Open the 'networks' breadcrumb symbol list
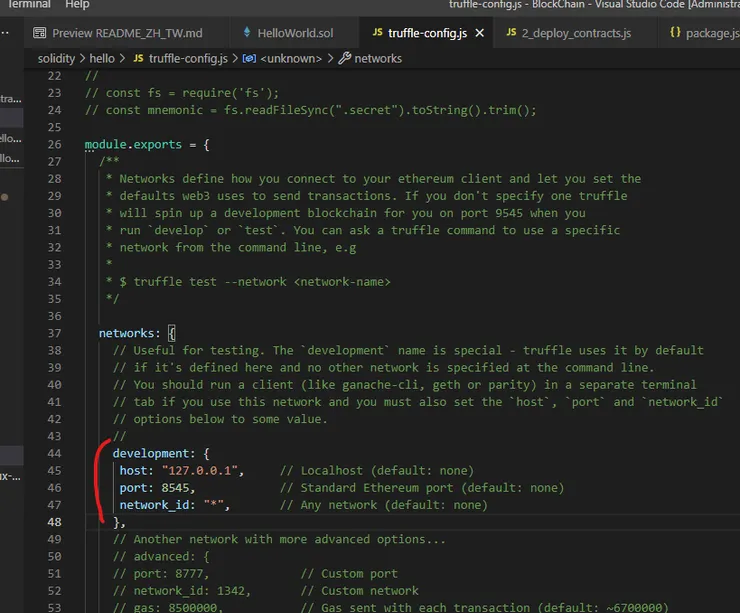The height and width of the screenshot is (613, 740). (378, 58)
